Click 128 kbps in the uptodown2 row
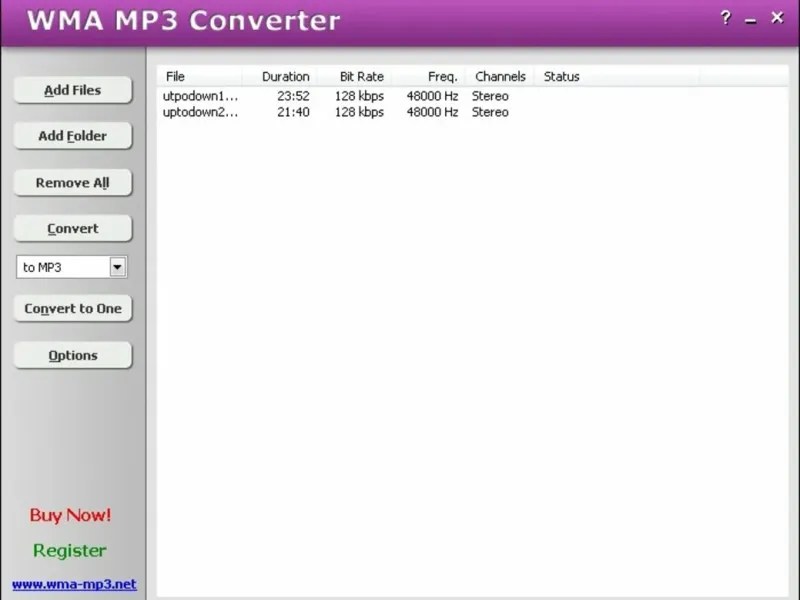Image resolution: width=800 pixels, height=600 pixels. (359, 112)
